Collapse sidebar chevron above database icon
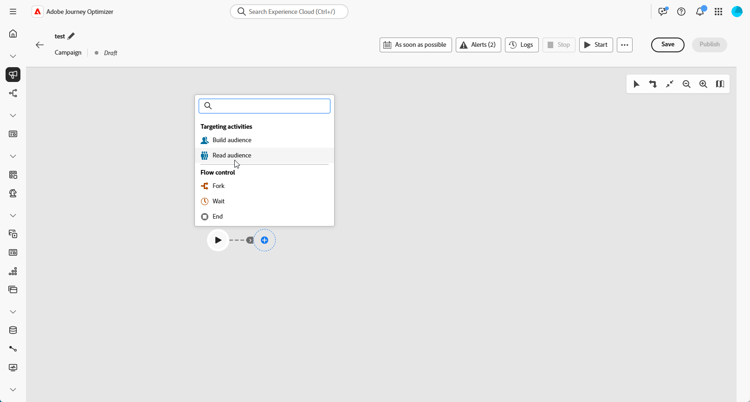This screenshot has width=750, height=402. click(x=13, y=312)
